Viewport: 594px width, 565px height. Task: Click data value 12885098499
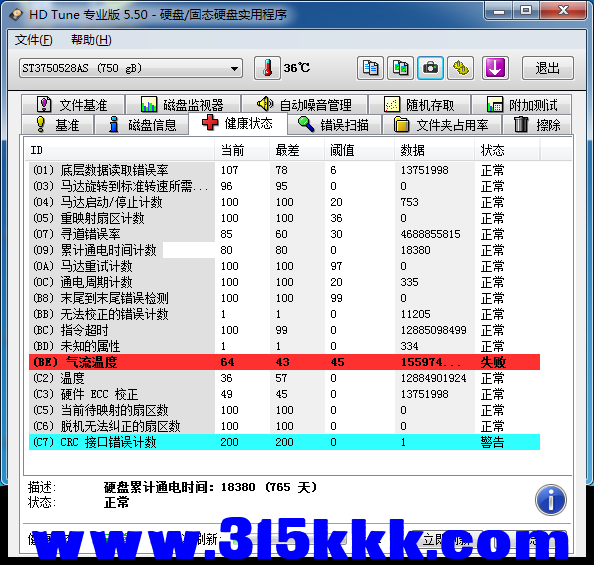click(x=433, y=330)
